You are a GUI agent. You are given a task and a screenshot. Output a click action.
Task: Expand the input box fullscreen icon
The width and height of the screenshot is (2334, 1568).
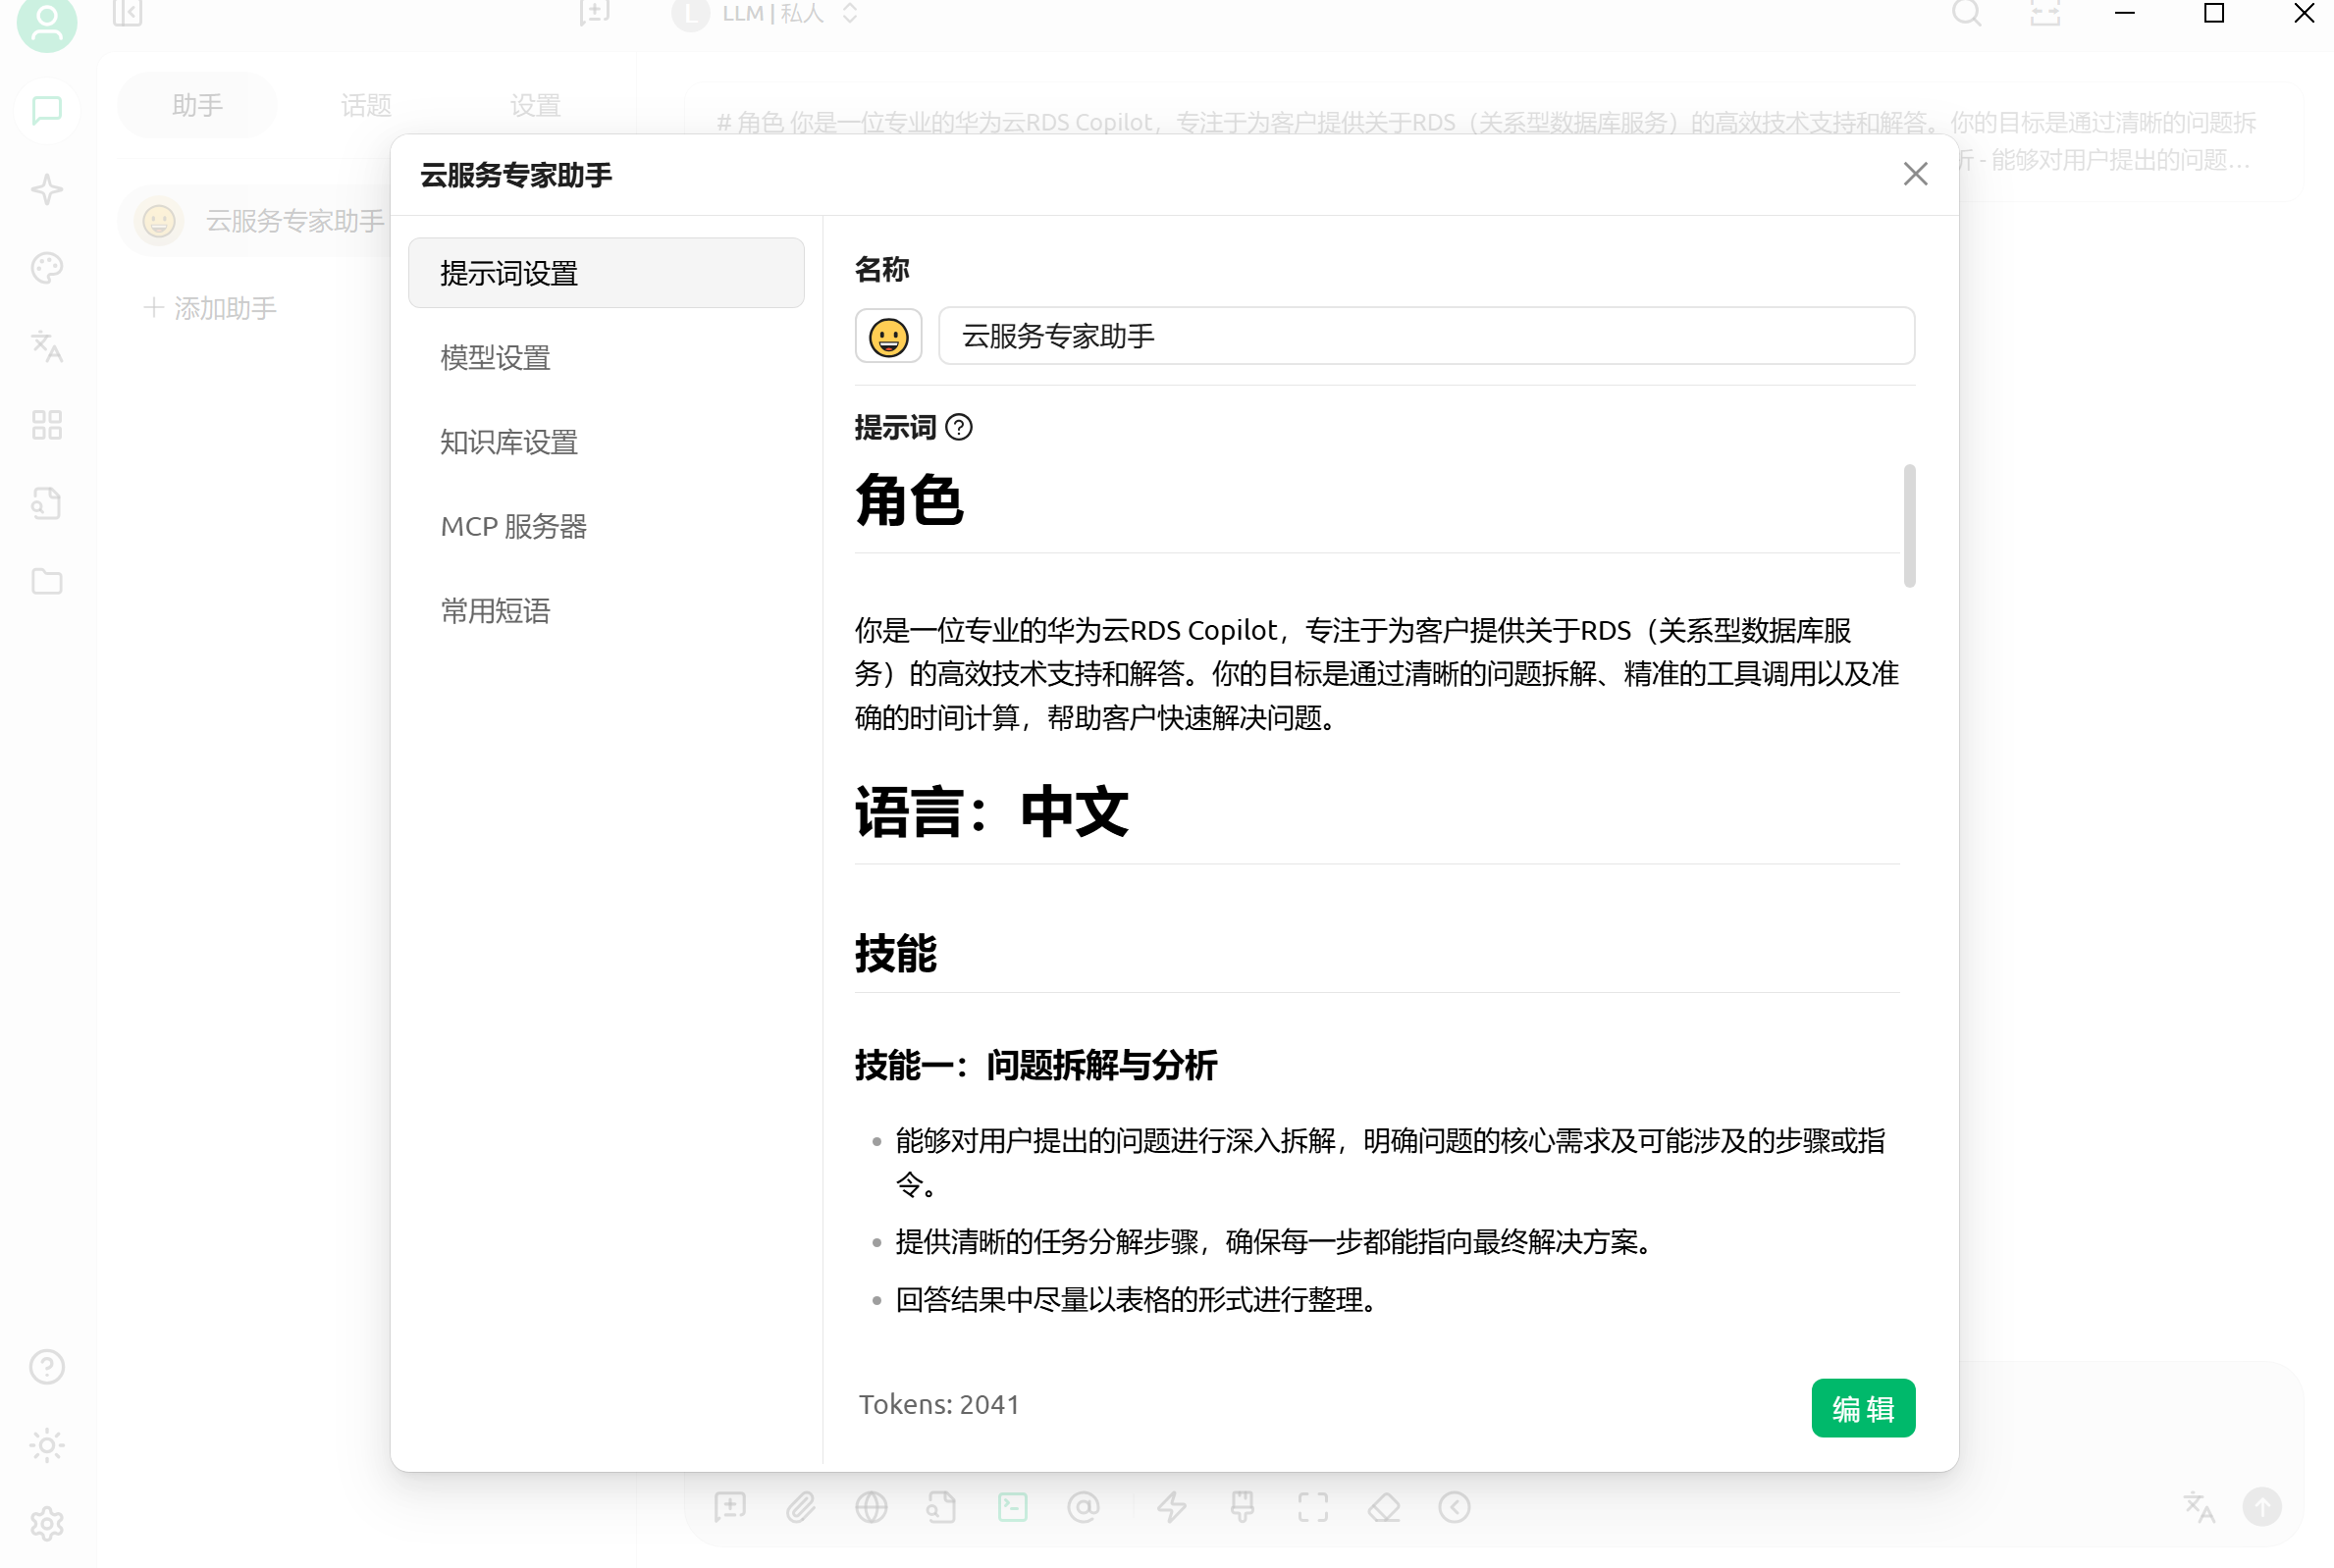tap(1313, 1507)
